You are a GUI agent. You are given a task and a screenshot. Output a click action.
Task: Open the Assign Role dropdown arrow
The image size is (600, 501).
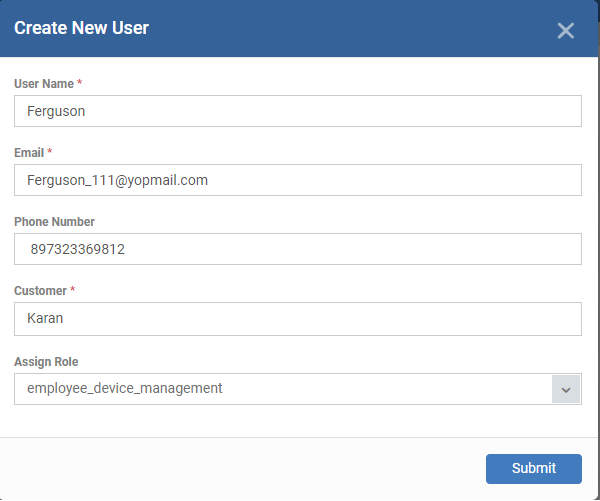click(566, 389)
